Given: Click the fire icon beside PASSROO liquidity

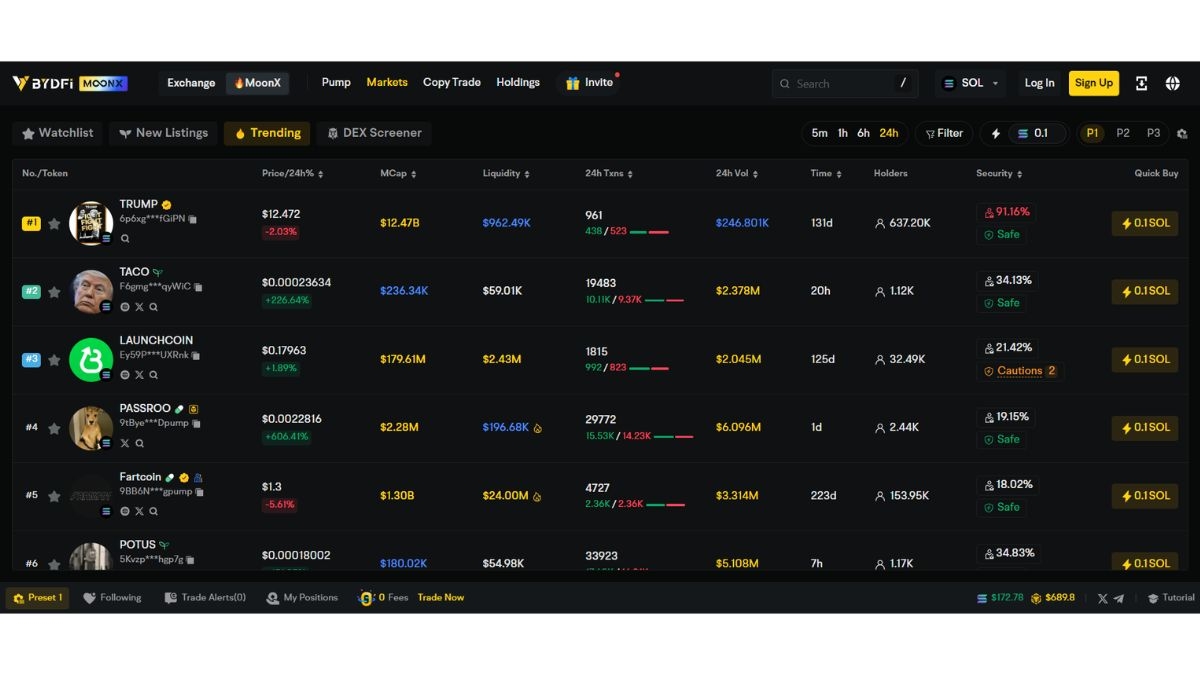Looking at the screenshot, I should 537,428.
